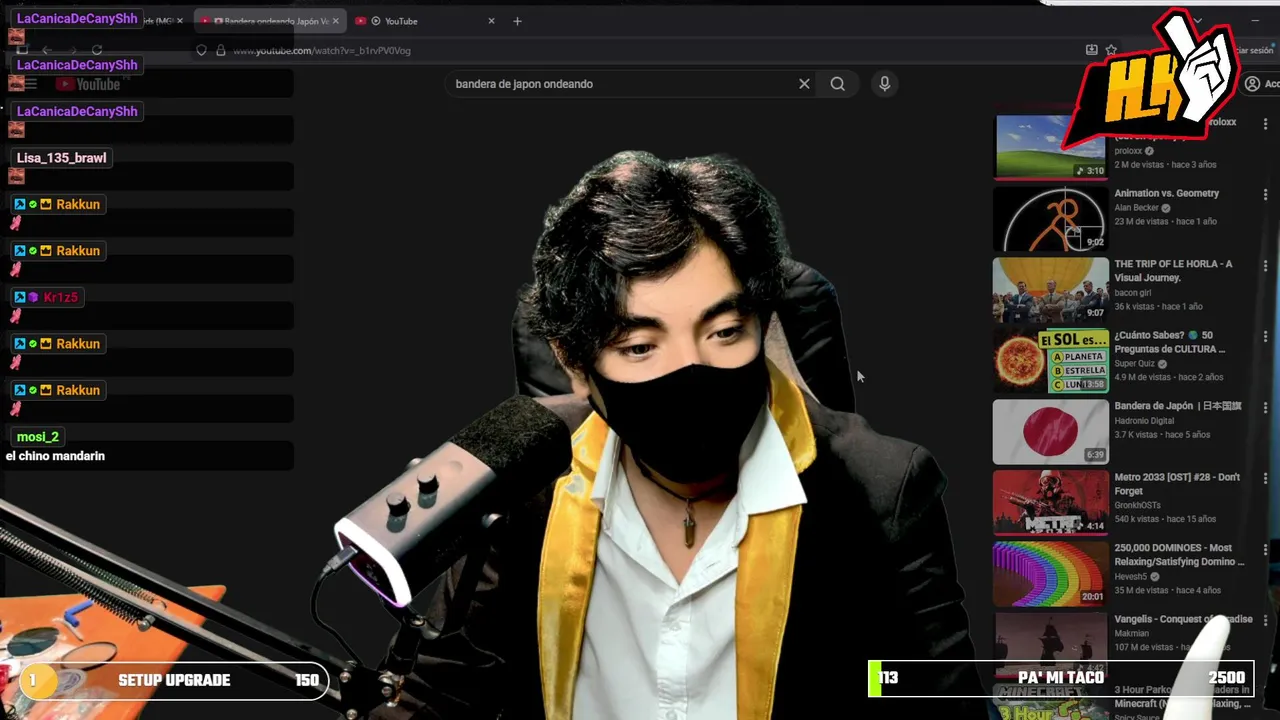
Task: Open the YouTube hamburger guide menu
Action: pyautogui.click(x=31, y=85)
